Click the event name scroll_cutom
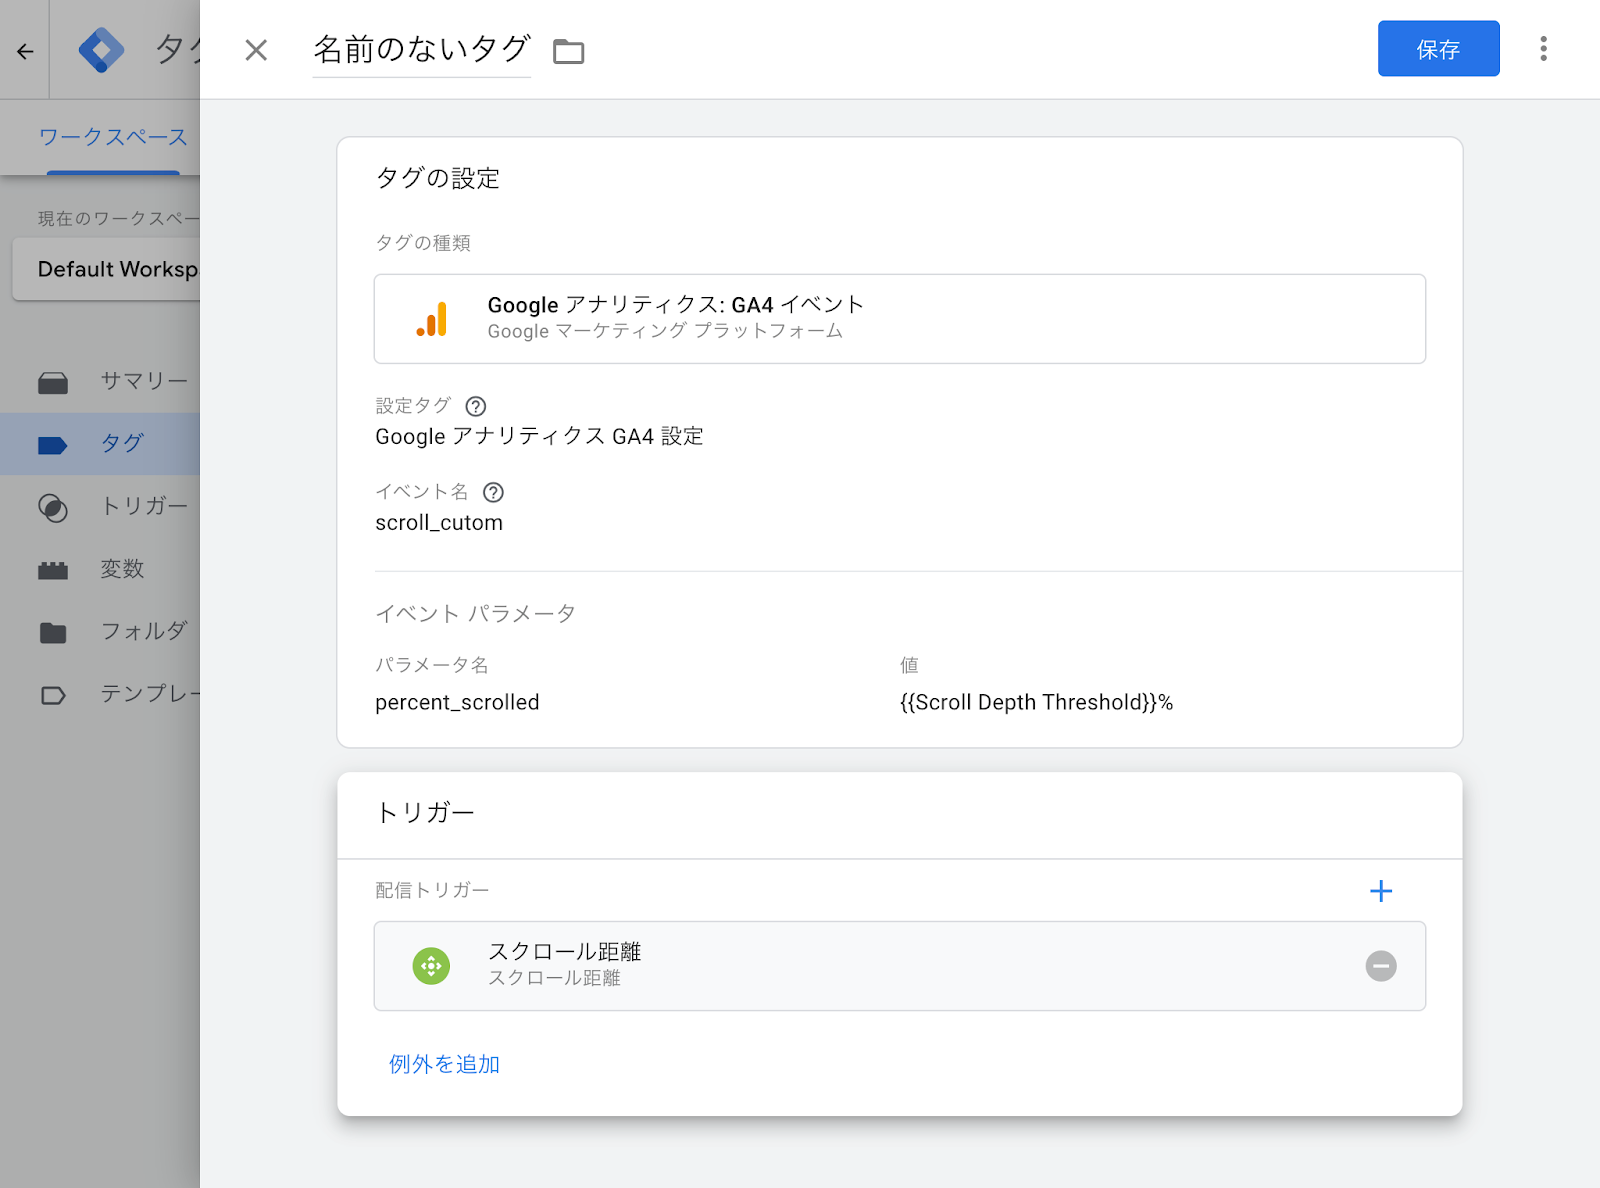The height and width of the screenshot is (1188, 1600). (439, 523)
